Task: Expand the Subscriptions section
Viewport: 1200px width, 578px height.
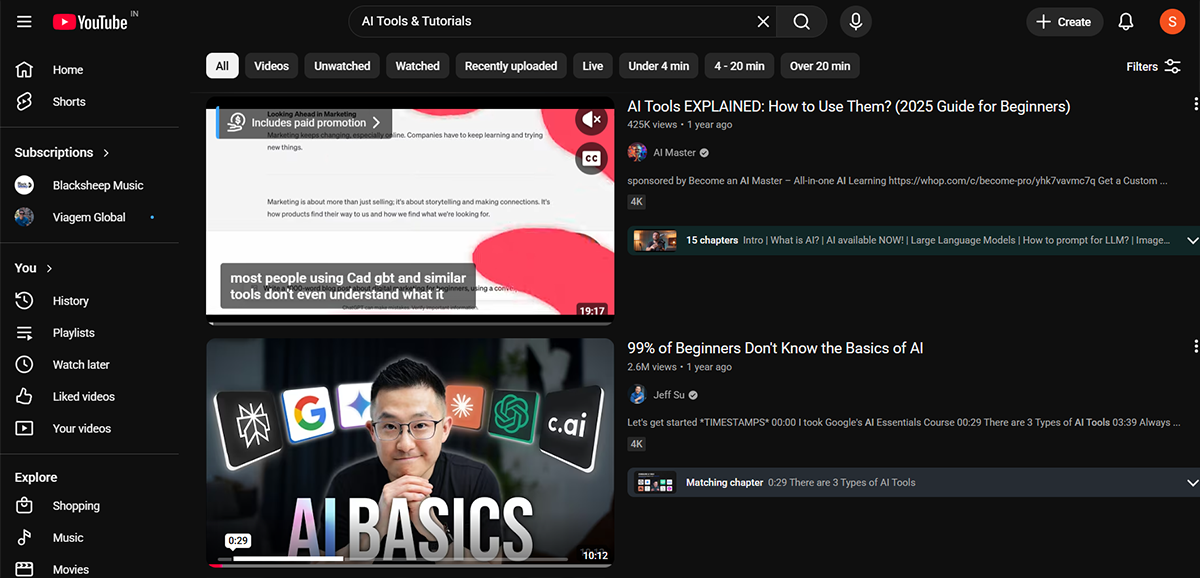Action: (x=63, y=153)
